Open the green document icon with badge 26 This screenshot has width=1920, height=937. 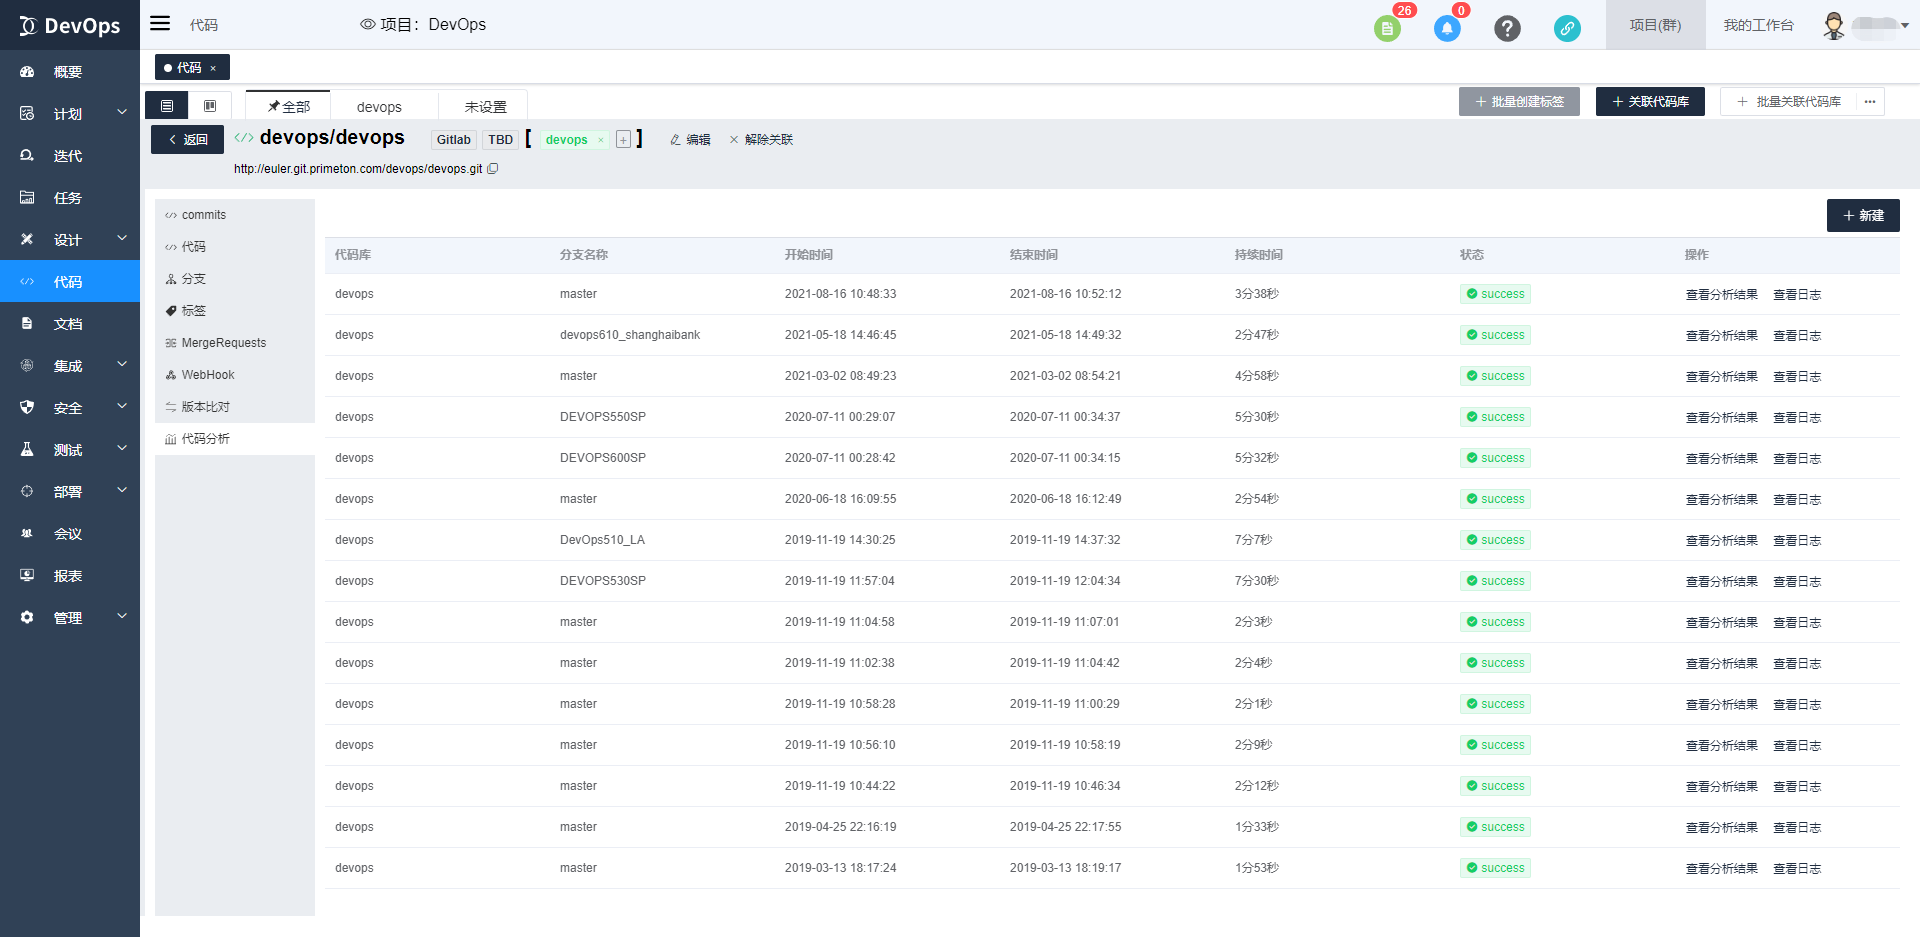[1387, 28]
